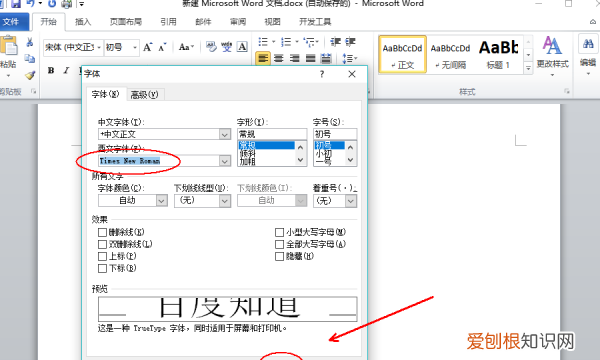Screen dimensions: 600x360
Task: Click the Paste clipboard icon
Action: tap(8, 46)
